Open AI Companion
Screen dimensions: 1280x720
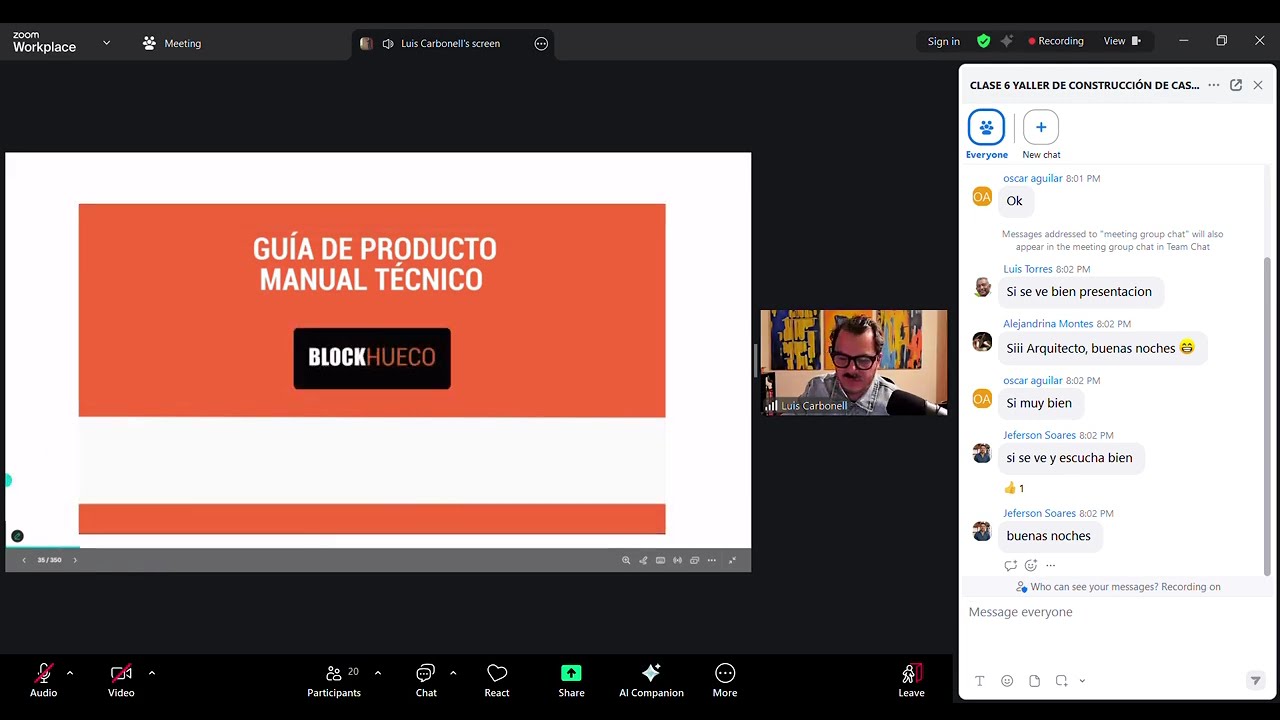[651, 680]
